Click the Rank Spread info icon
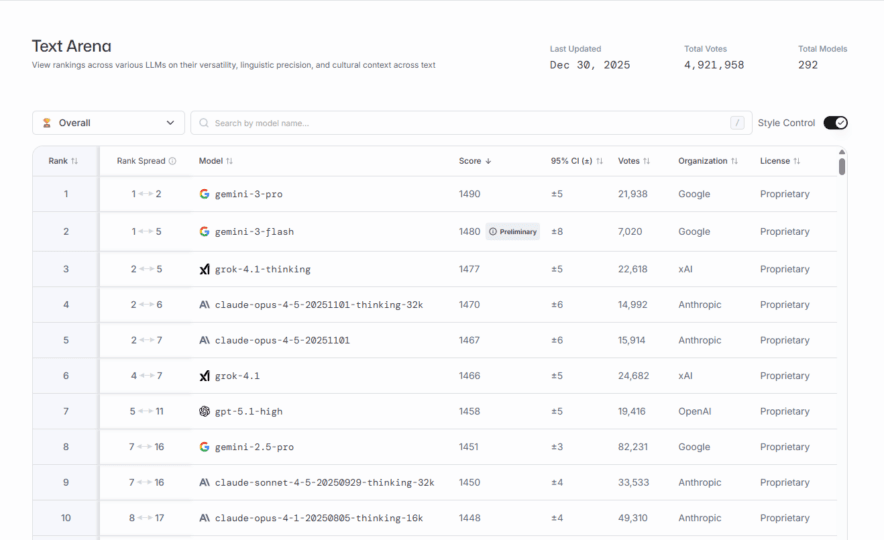Image resolution: width=884 pixels, height=540 pixels. [x=172, y=161]
